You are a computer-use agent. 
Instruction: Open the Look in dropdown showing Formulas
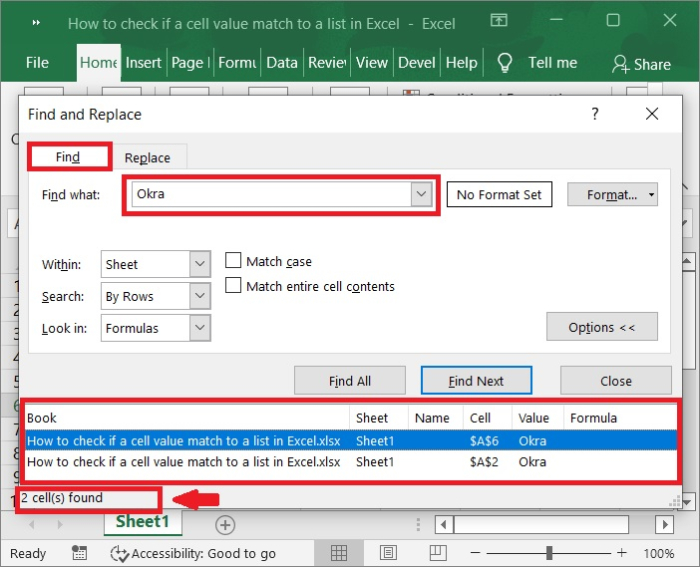pos(200,328)
